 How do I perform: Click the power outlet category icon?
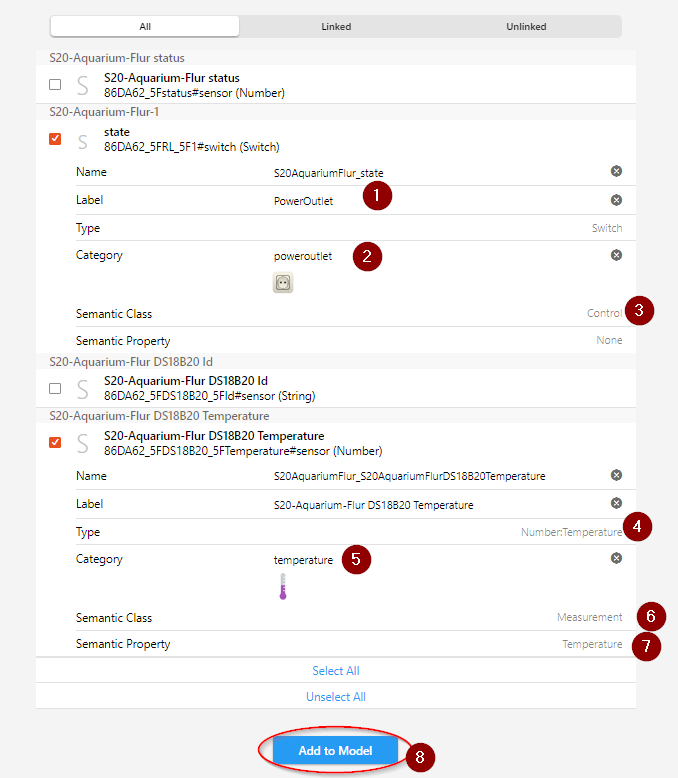283,283
